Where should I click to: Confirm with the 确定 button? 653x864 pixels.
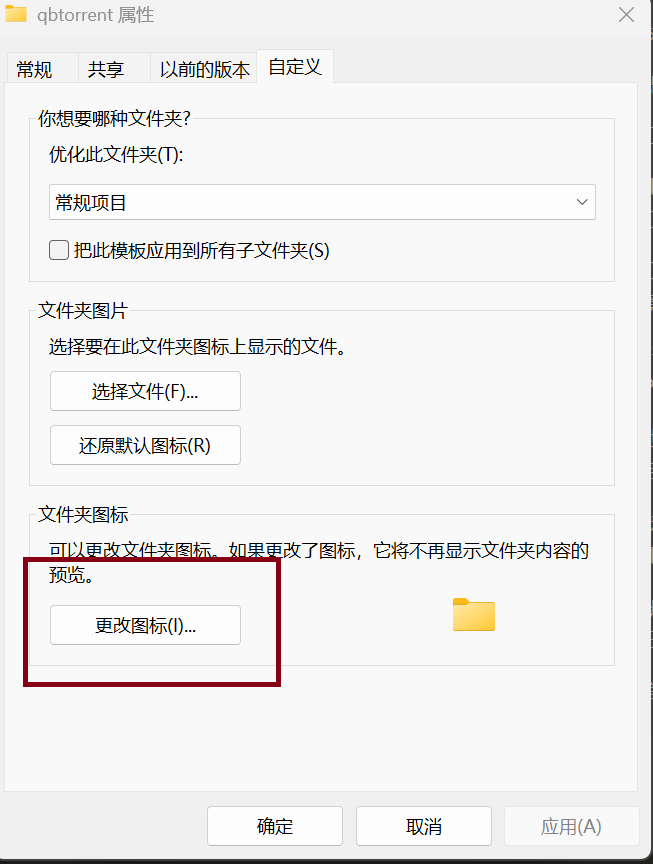[x=275, y=826]
